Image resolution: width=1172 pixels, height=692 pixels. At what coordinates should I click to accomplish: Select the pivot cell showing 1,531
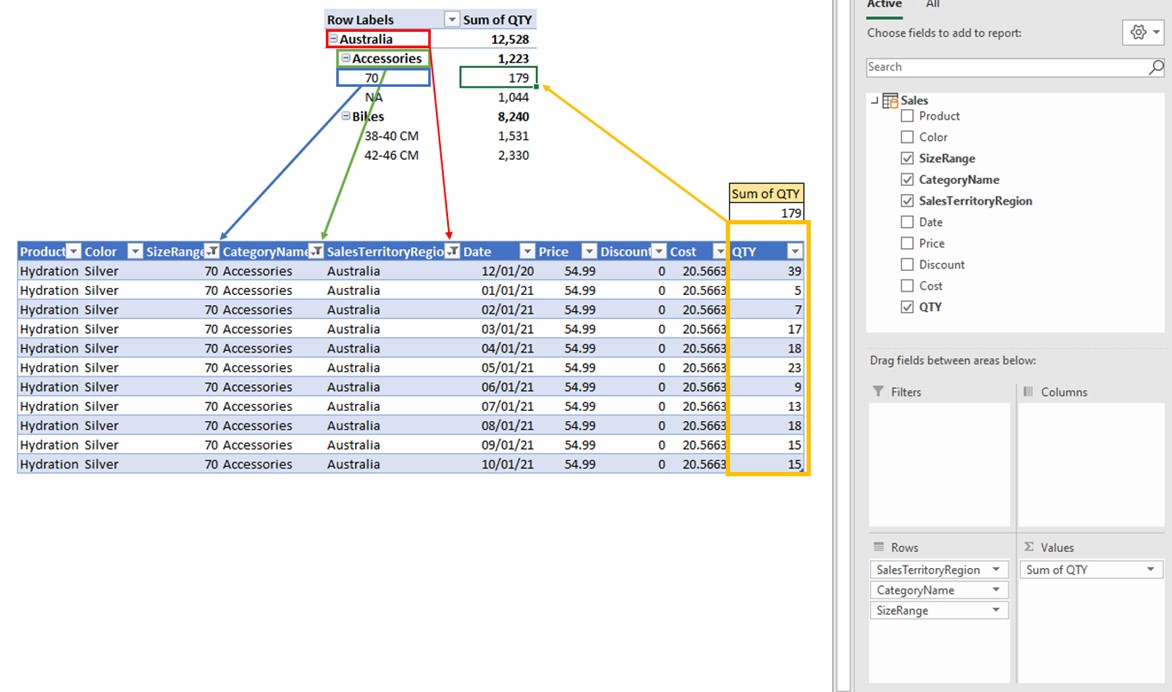[x=513, y=136]
